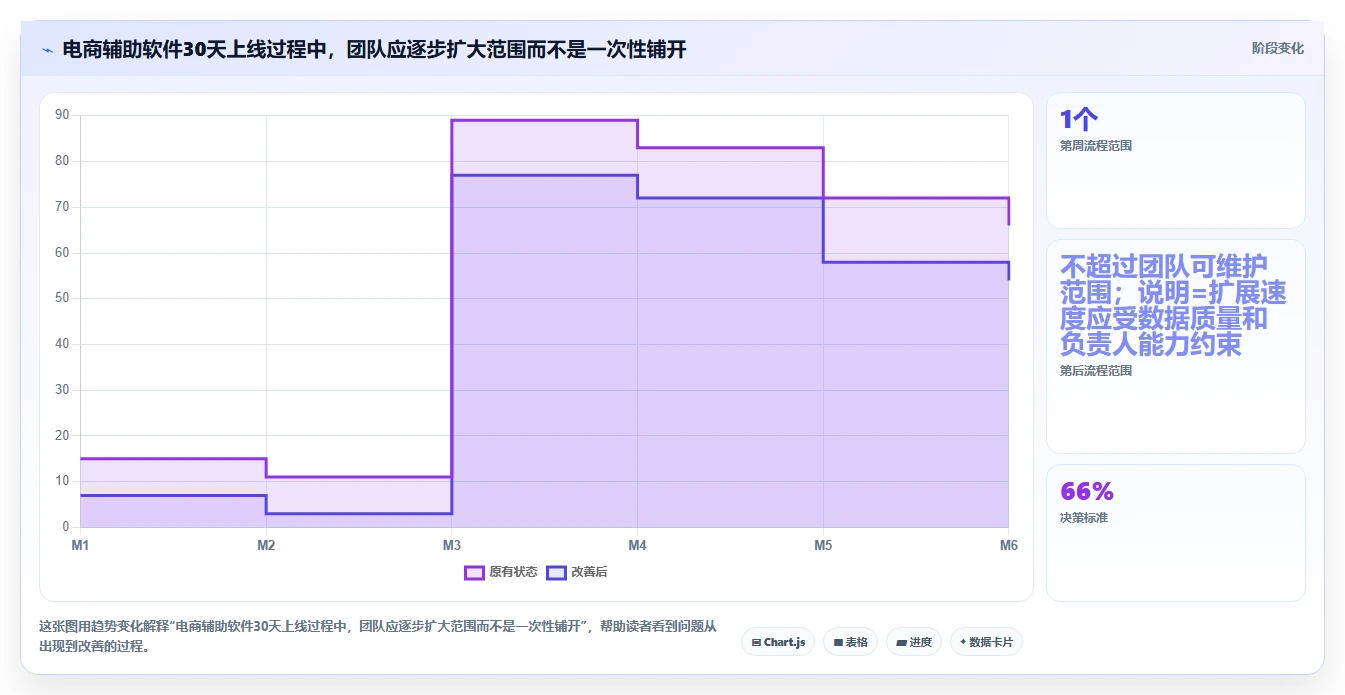
Task: Click the 50 y-axis label
Action: [62, 298]
